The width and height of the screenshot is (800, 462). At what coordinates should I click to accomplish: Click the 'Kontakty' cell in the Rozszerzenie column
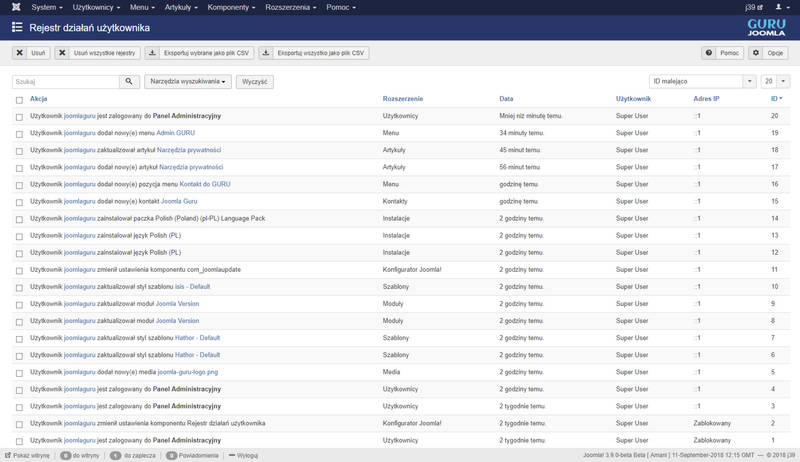[x=395, y=201]
